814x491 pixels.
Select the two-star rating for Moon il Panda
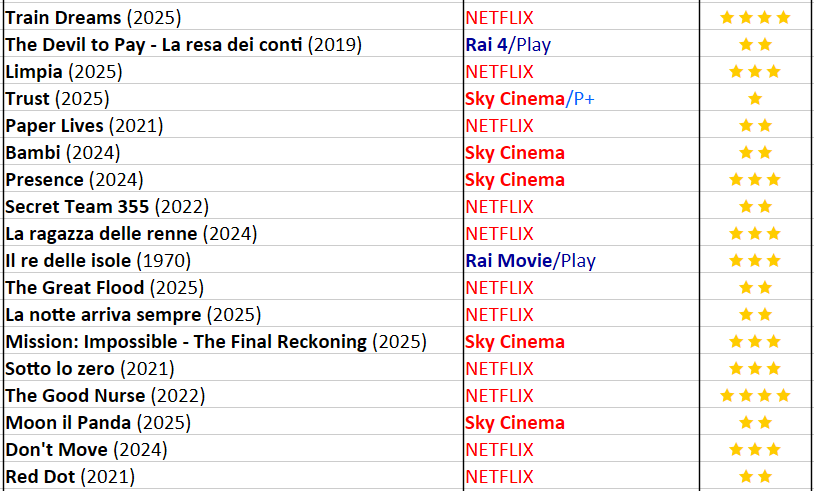pos(755,422)
